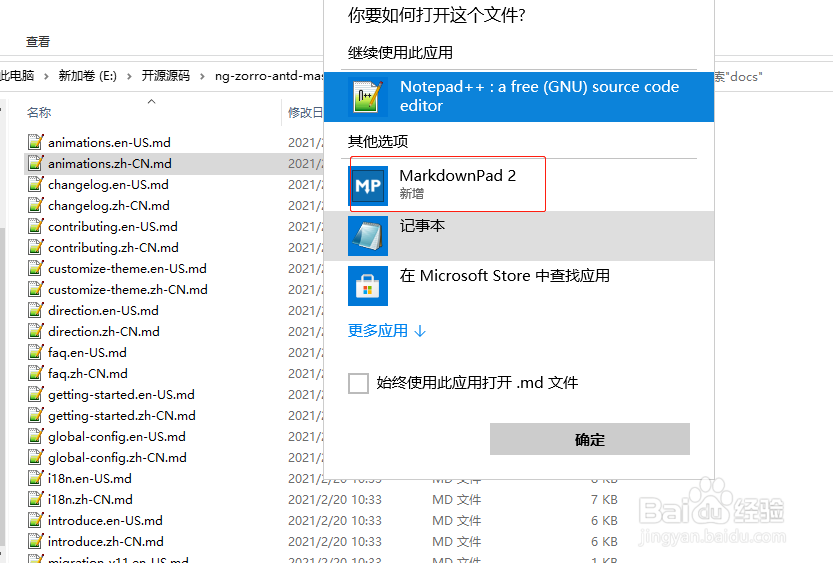Click file icon of i18n.en-US.md
The height and width of the screenshot is (566, 833).
point(36,478)
